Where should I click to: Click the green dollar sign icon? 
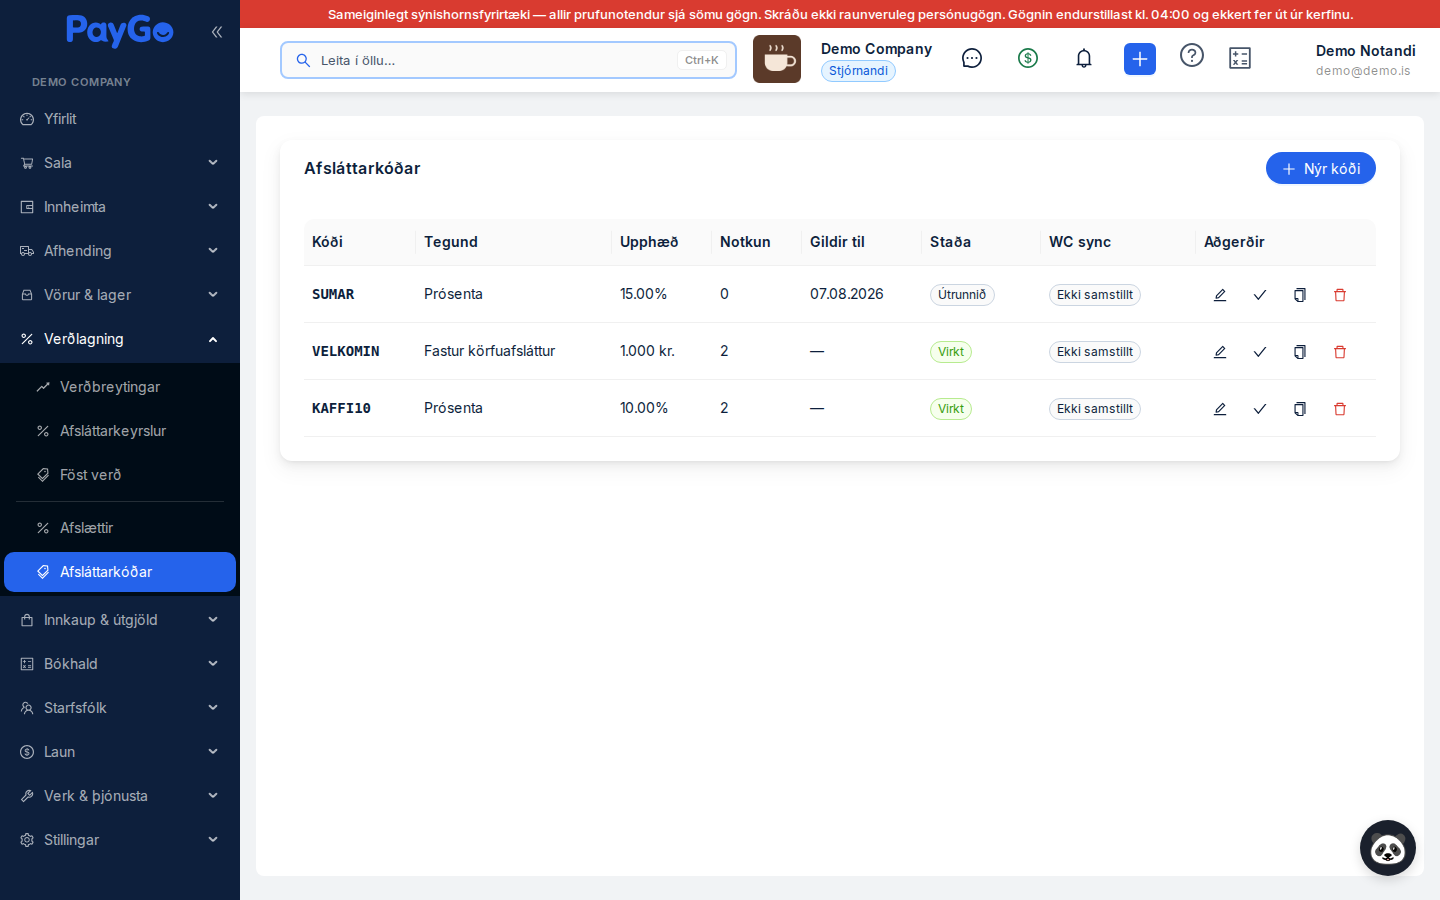(x=1028, y=58)
